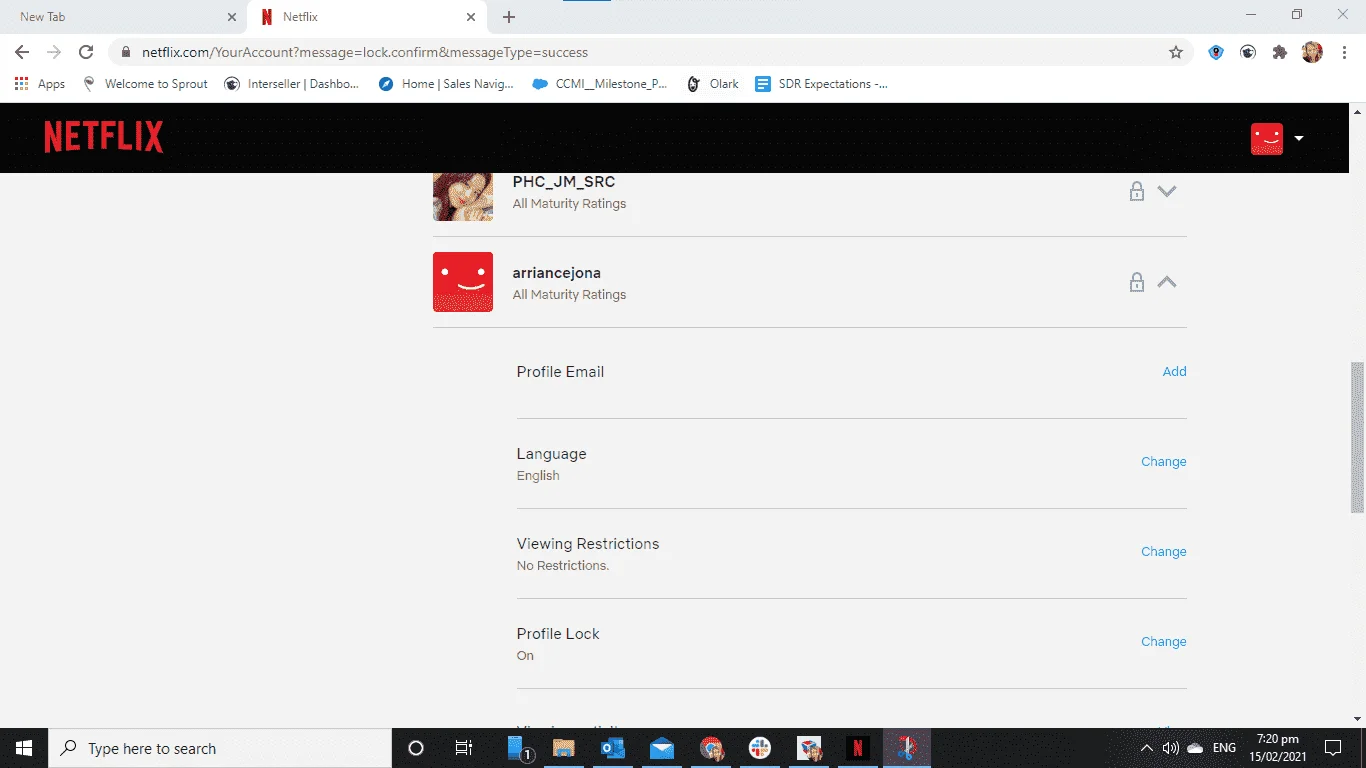Open Outlook from the taskbar

pos(613,748)
